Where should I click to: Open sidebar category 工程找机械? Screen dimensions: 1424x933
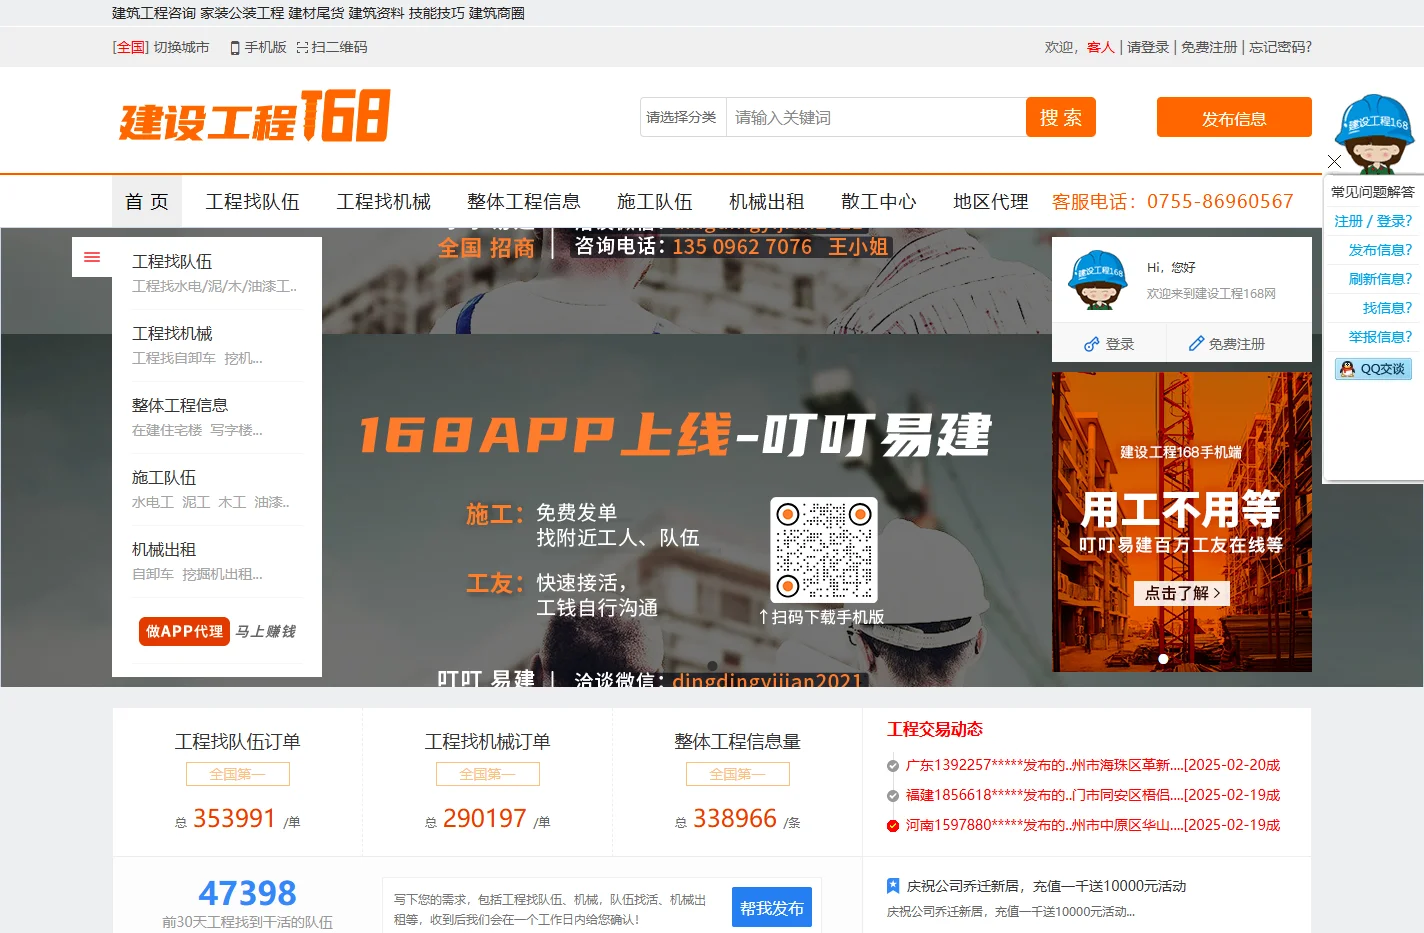coord(172,334)
